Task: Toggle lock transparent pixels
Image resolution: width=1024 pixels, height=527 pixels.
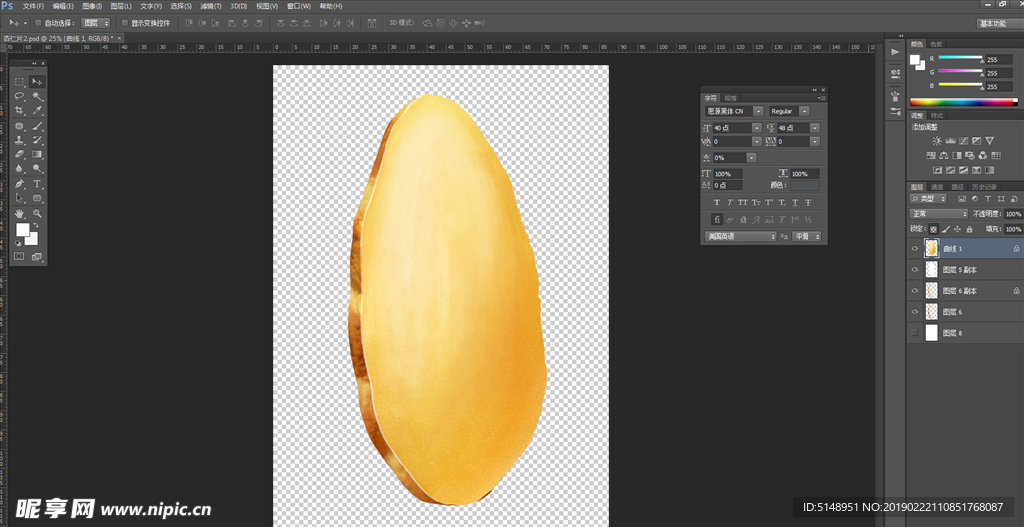Action: point(933,229)
